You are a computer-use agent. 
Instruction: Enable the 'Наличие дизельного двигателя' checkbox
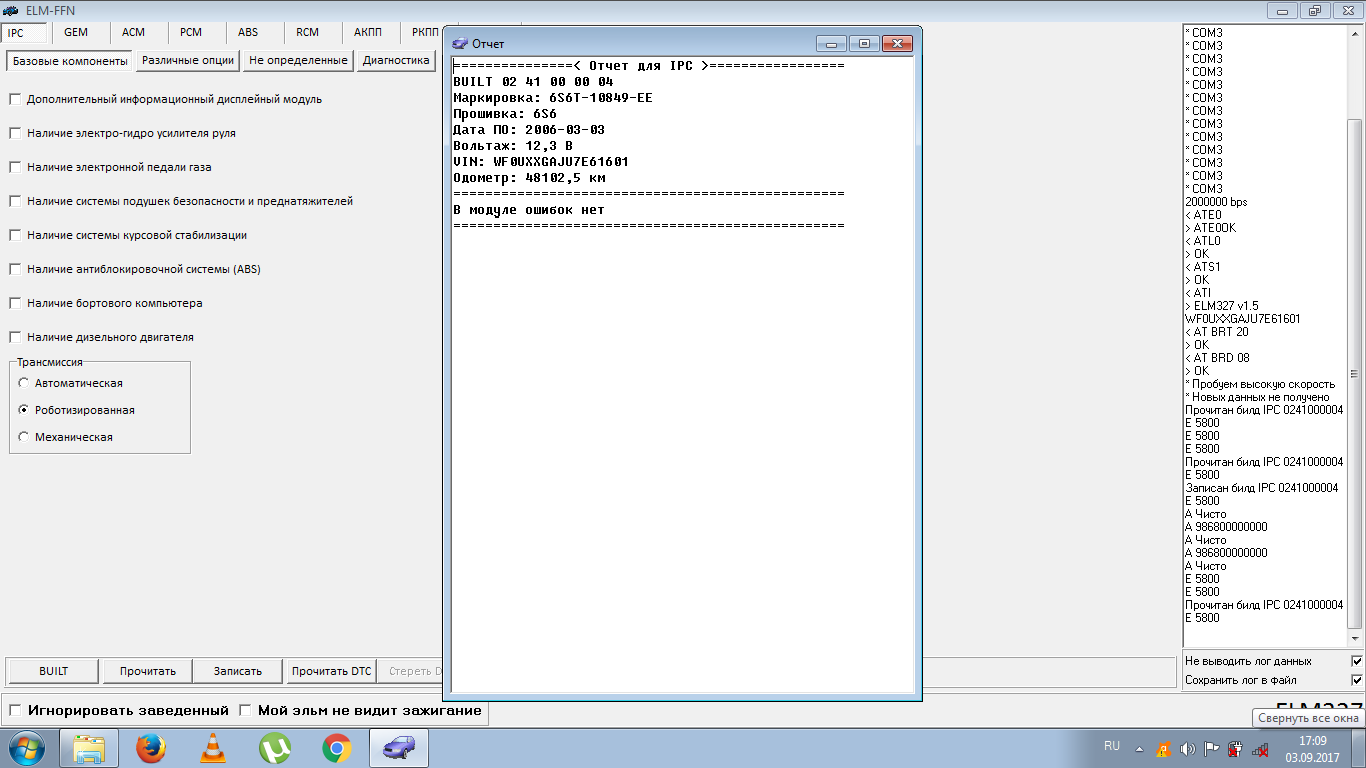[x=15, y=337]
